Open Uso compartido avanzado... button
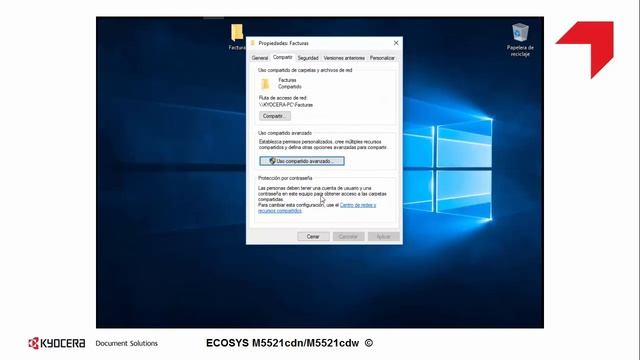 tap(302, 161)
